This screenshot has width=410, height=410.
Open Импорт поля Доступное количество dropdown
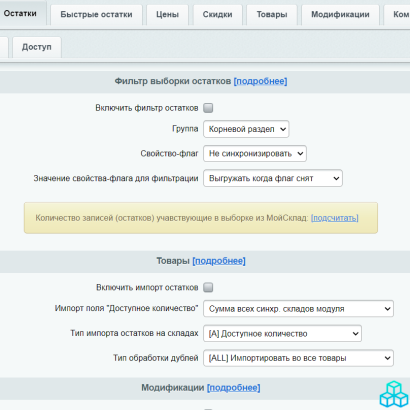pyautogui.click(x=298, y=309)
